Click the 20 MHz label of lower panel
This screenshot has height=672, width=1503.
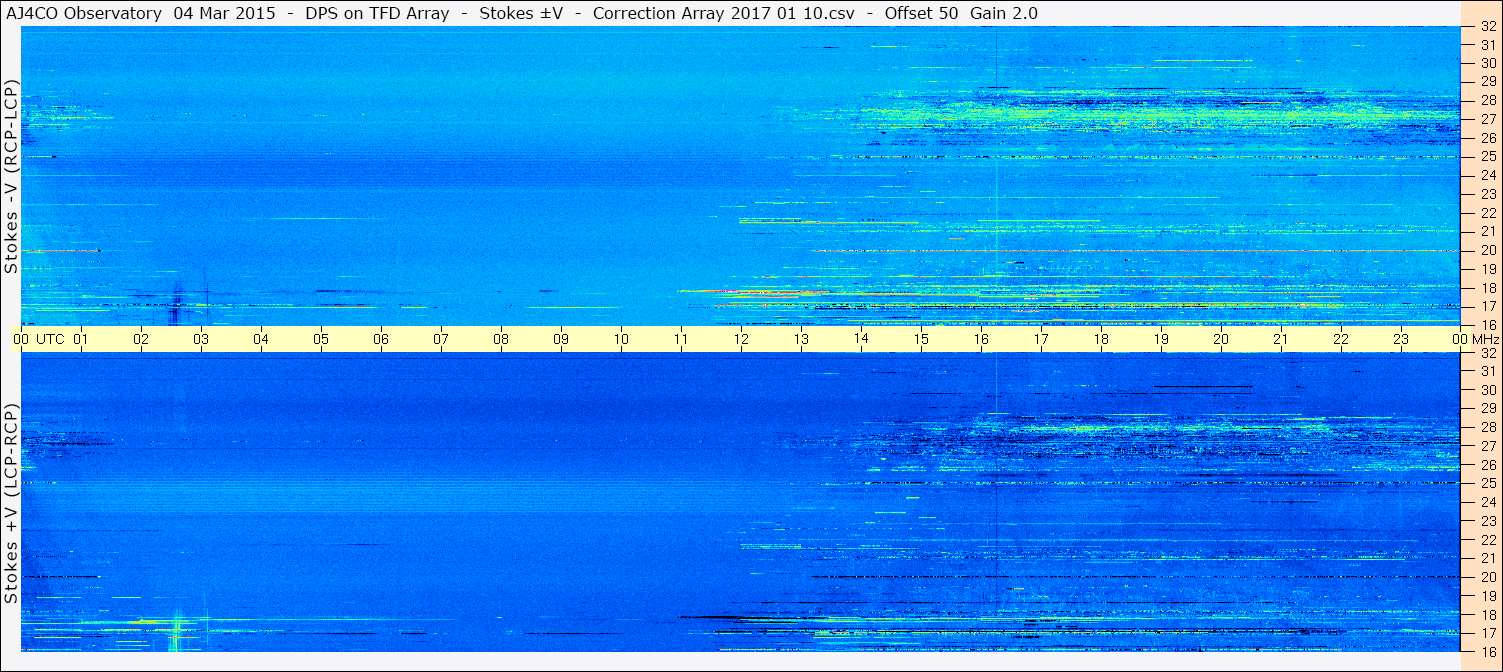1487,577
